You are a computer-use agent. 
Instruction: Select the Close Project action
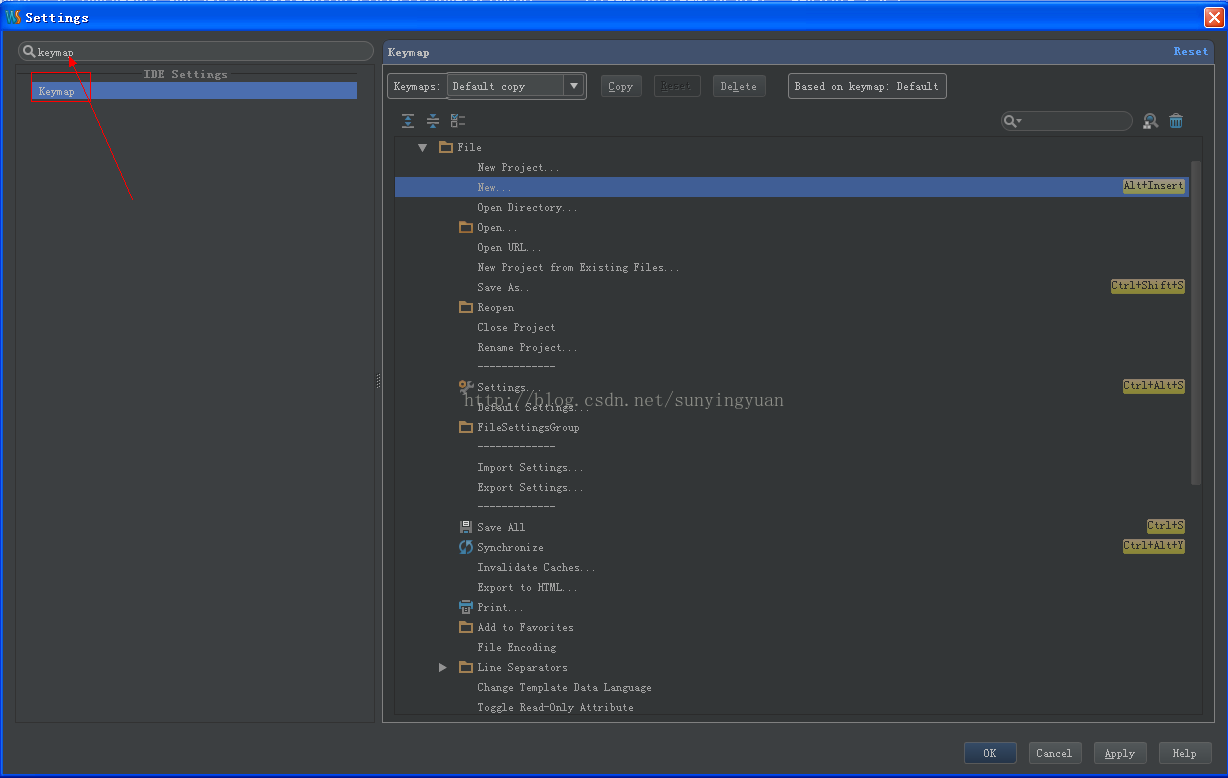[x=516, y=327]
